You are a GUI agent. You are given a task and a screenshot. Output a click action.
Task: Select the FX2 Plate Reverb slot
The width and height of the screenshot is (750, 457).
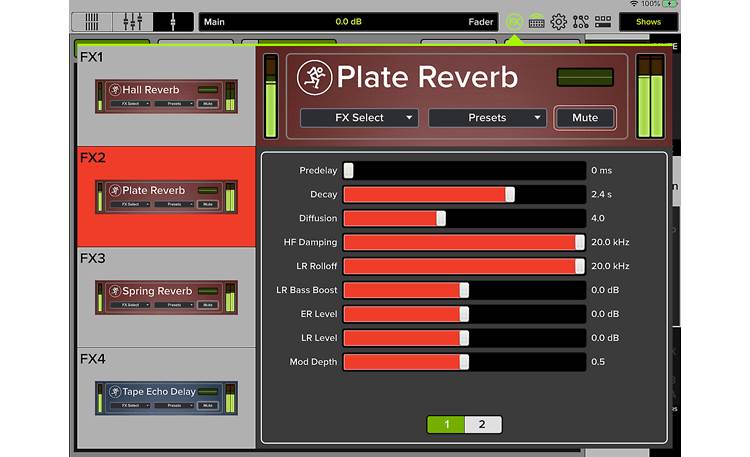pos(166,197)
